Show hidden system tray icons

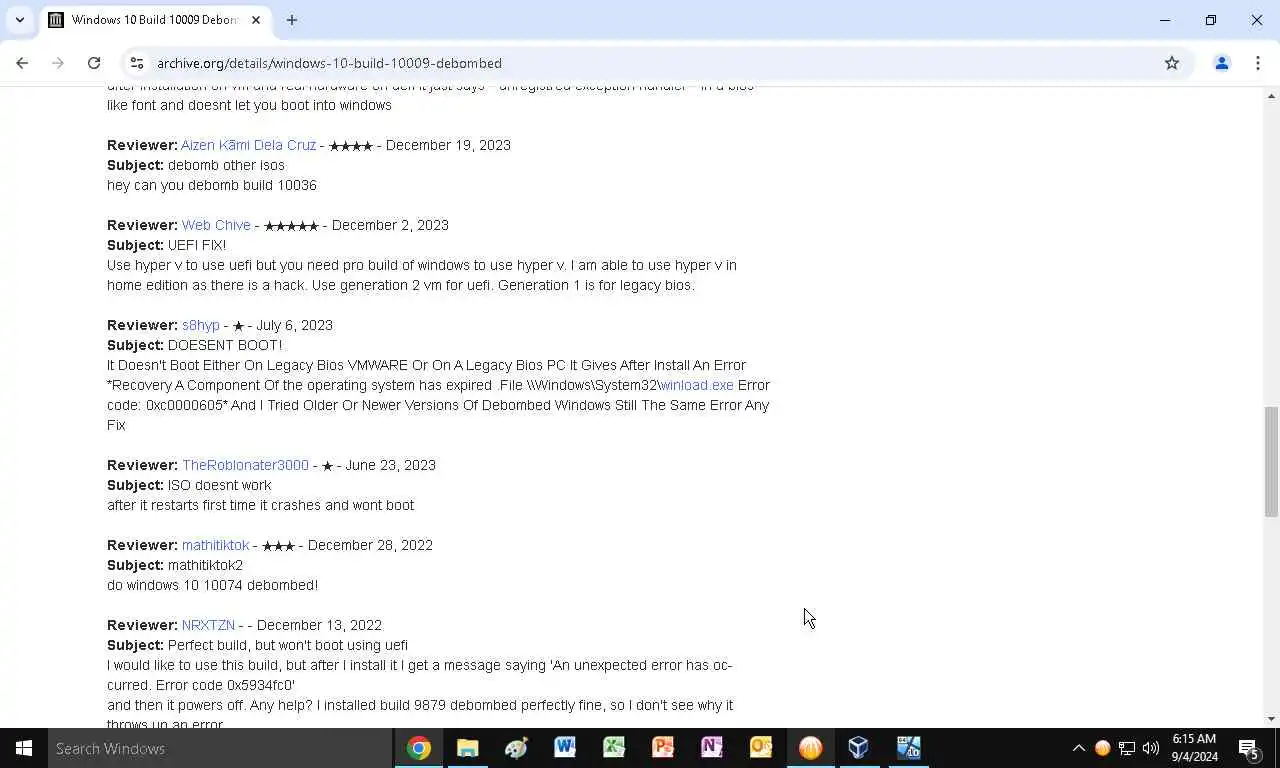tap(1078, 748)
